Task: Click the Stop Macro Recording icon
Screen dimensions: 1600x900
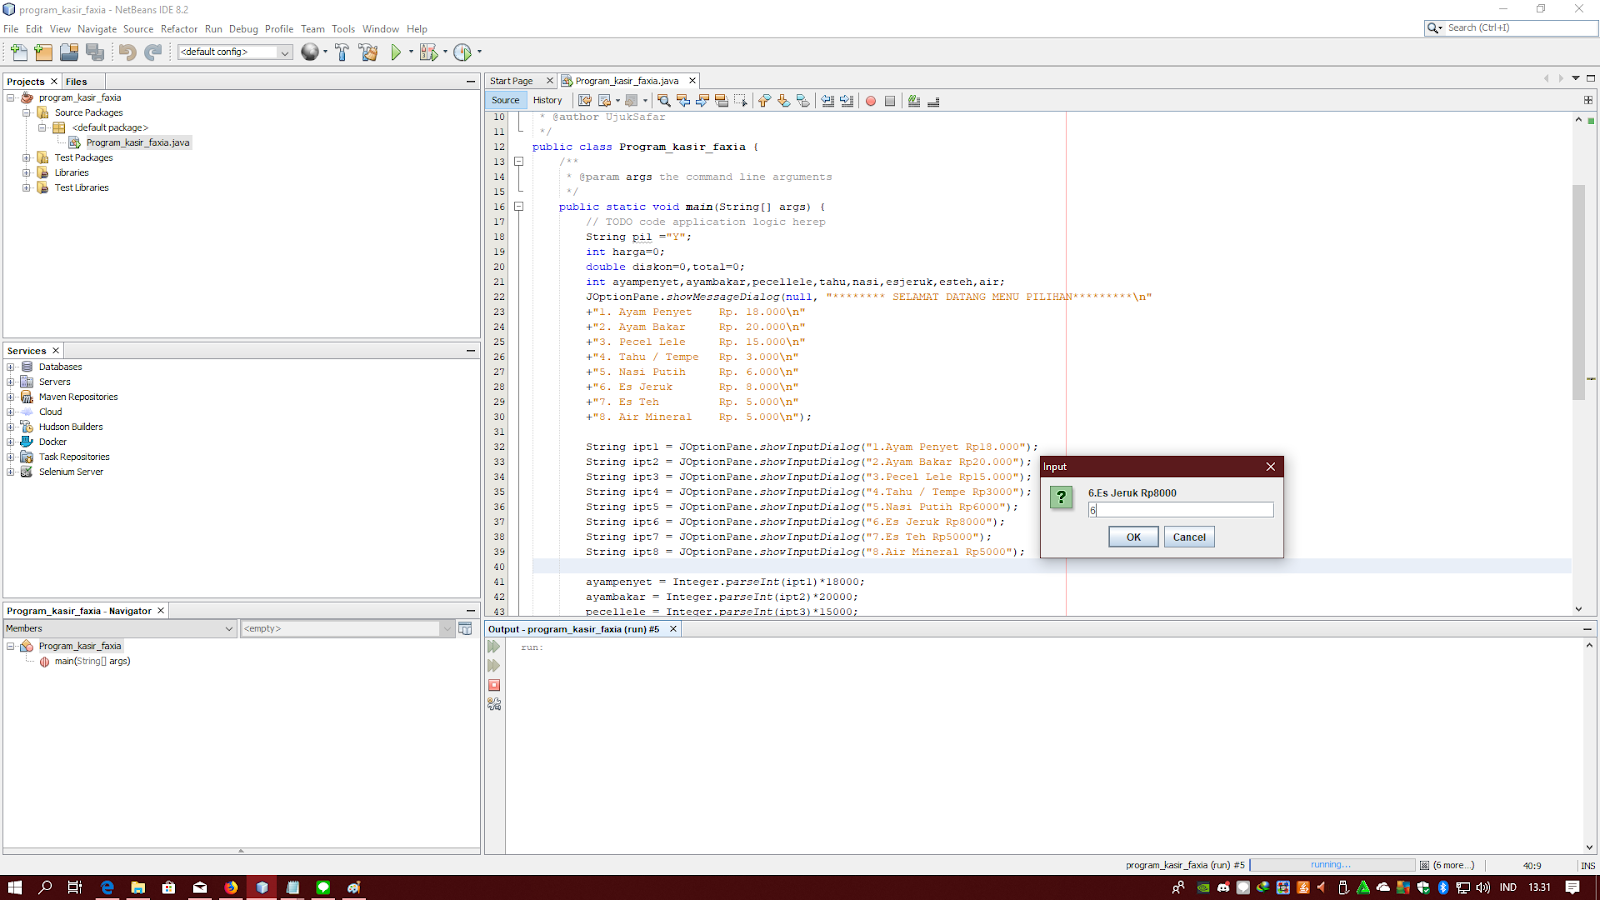Action: pos(890,101)
